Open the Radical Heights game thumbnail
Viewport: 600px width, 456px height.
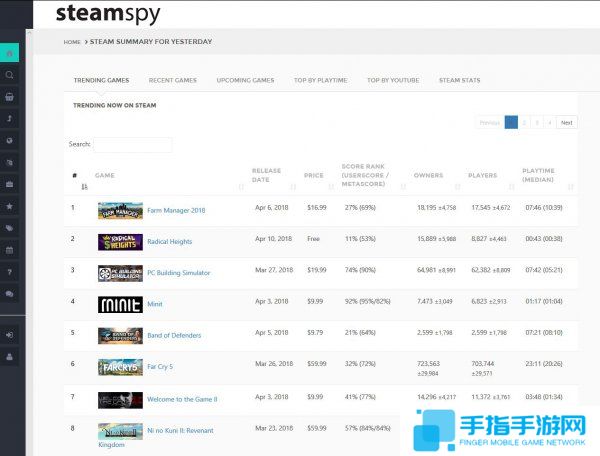[120, 242]
